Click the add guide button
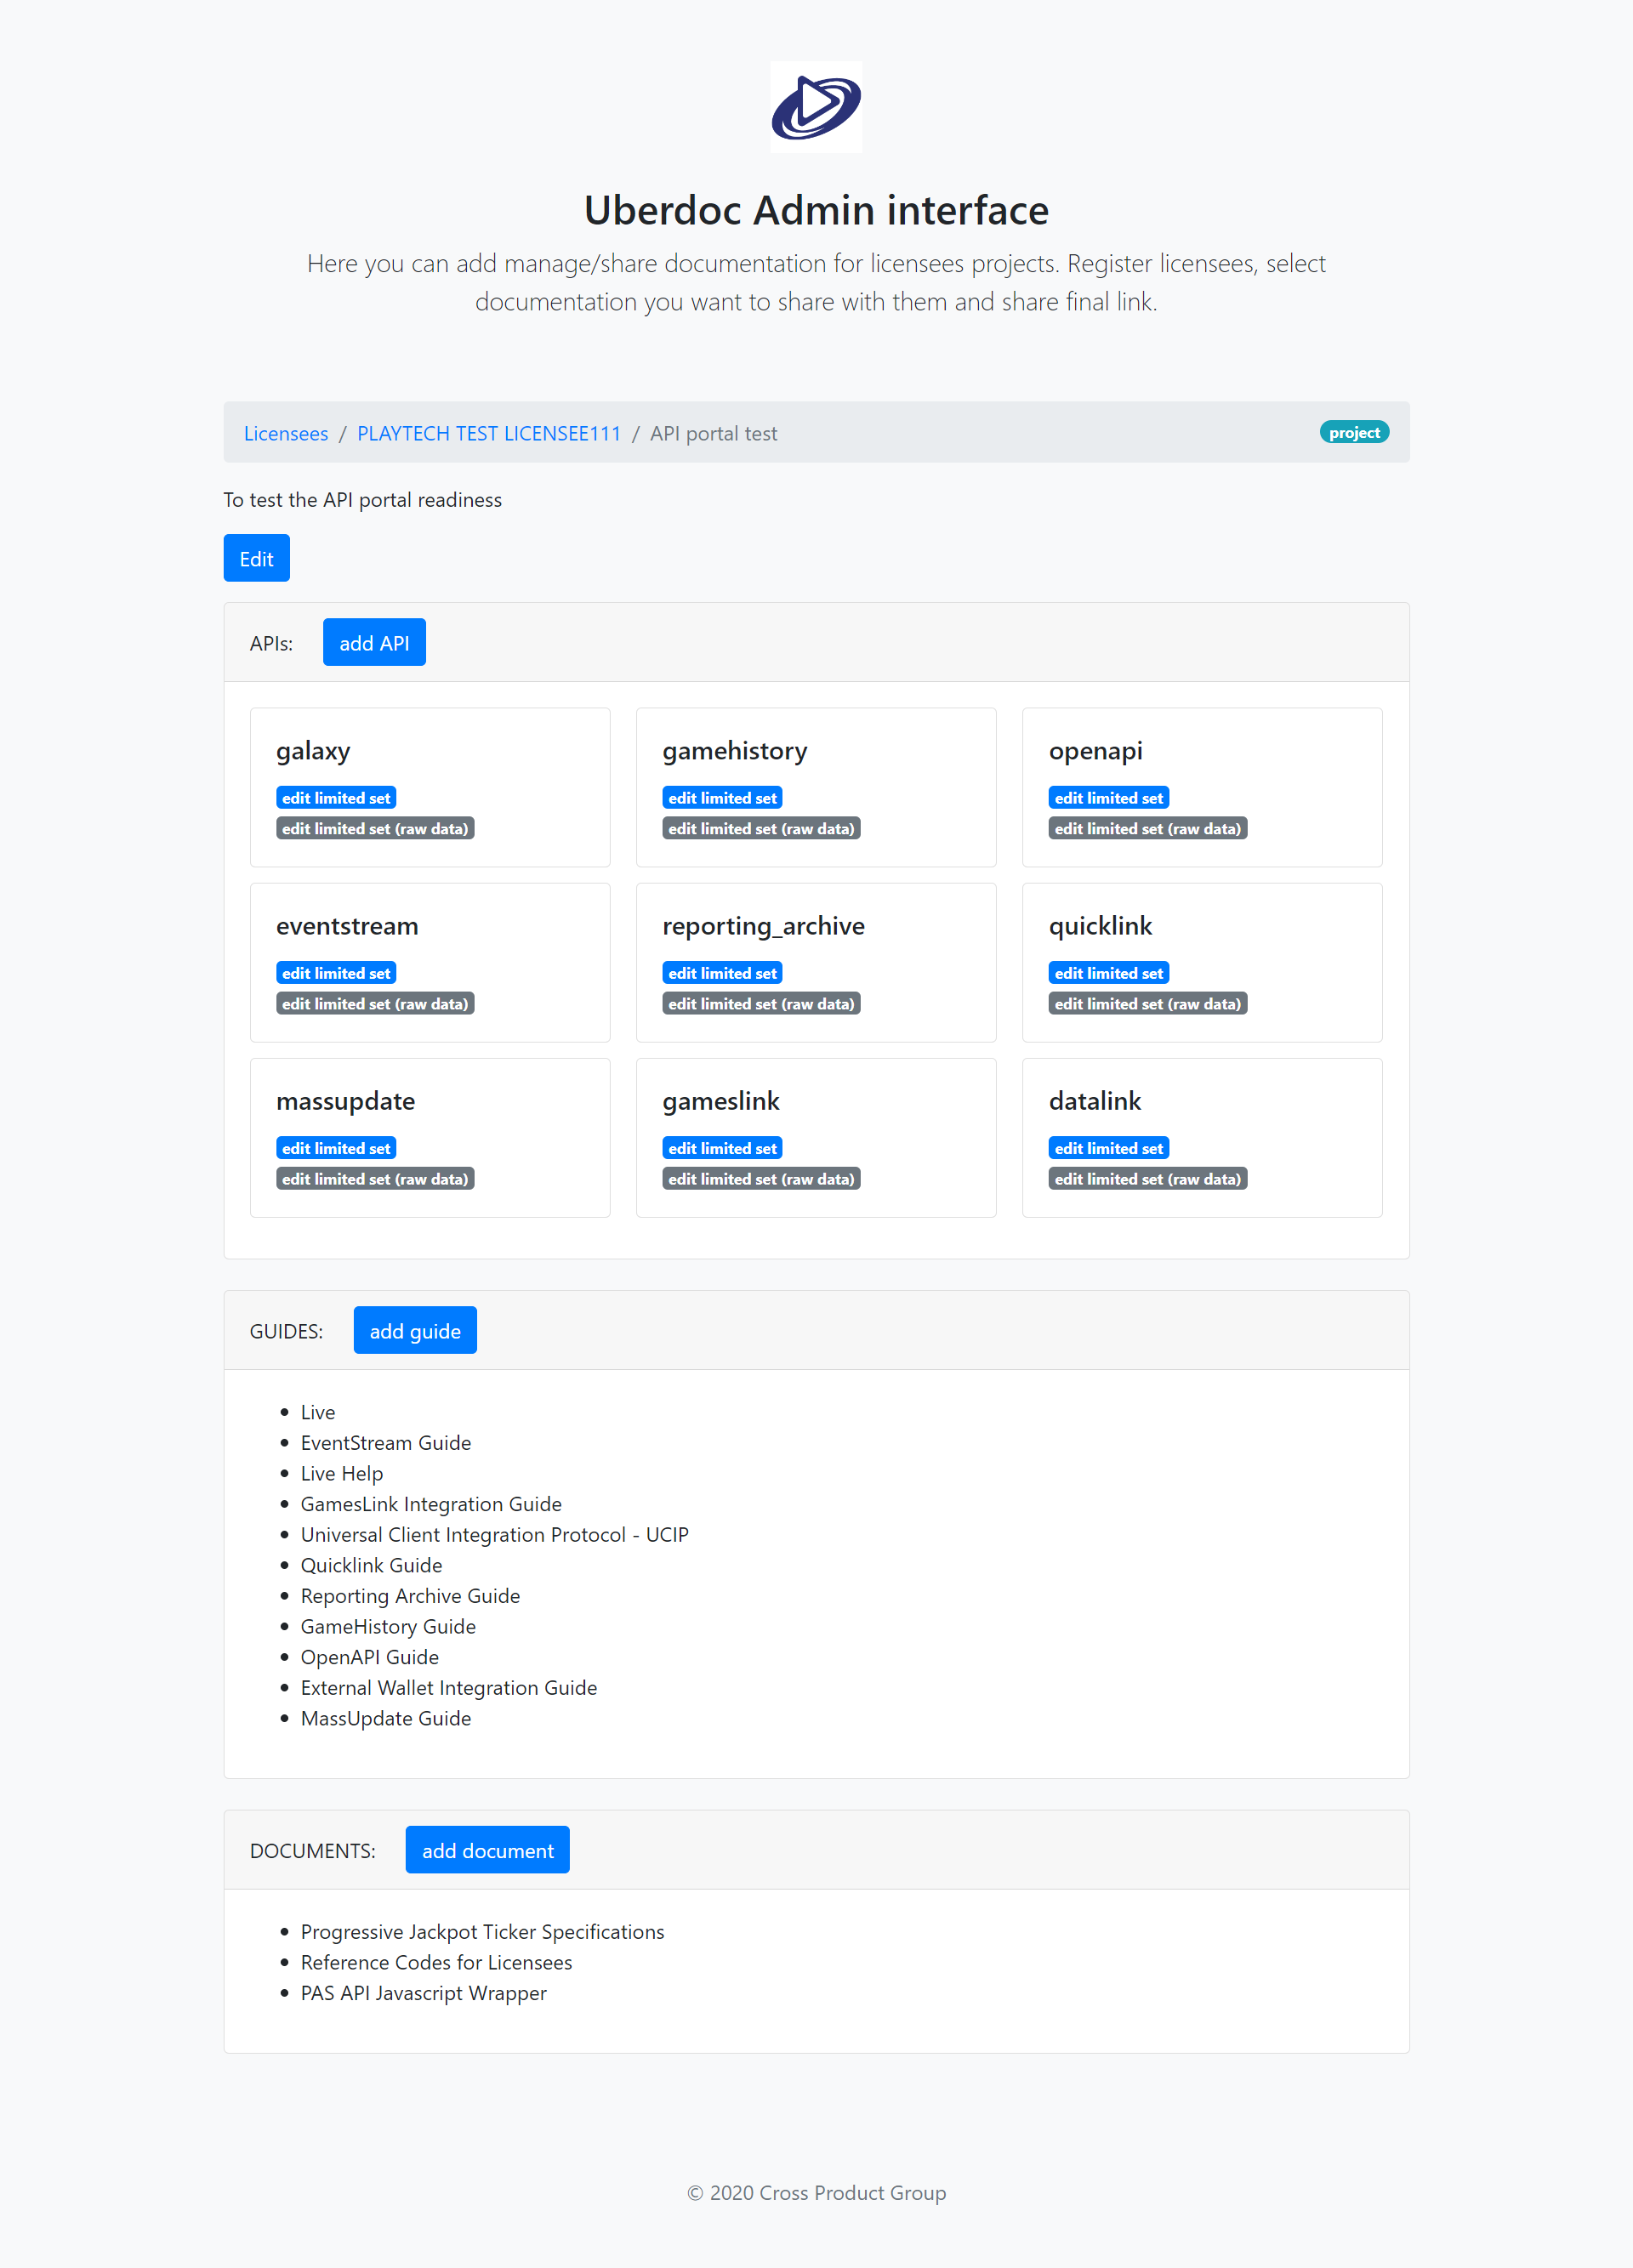The image size is (1633, 2268). [415, 1330]
